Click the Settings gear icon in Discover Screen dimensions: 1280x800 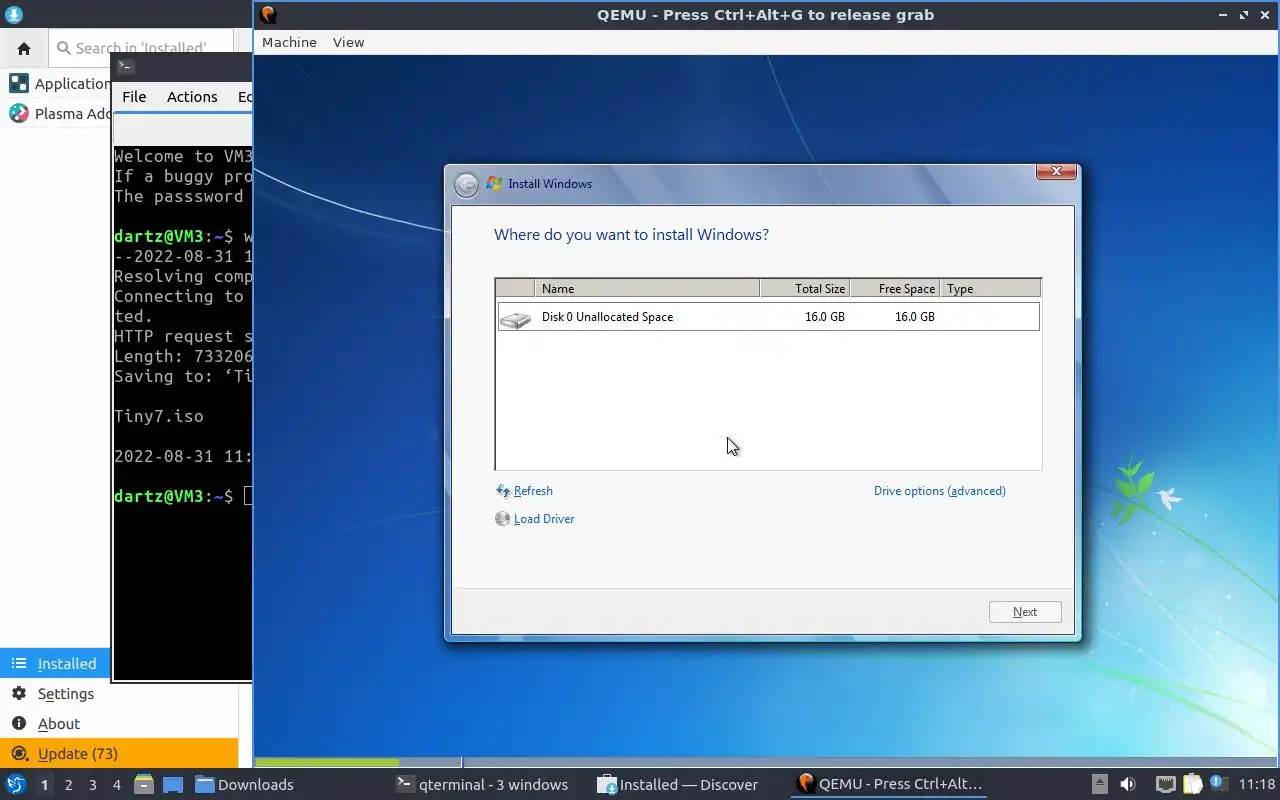(19, 693)
